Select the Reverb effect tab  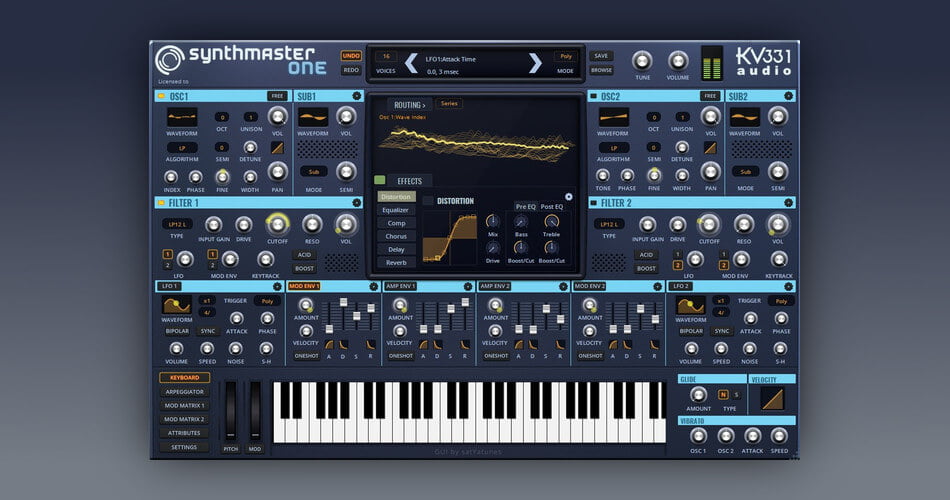(396, 262)
